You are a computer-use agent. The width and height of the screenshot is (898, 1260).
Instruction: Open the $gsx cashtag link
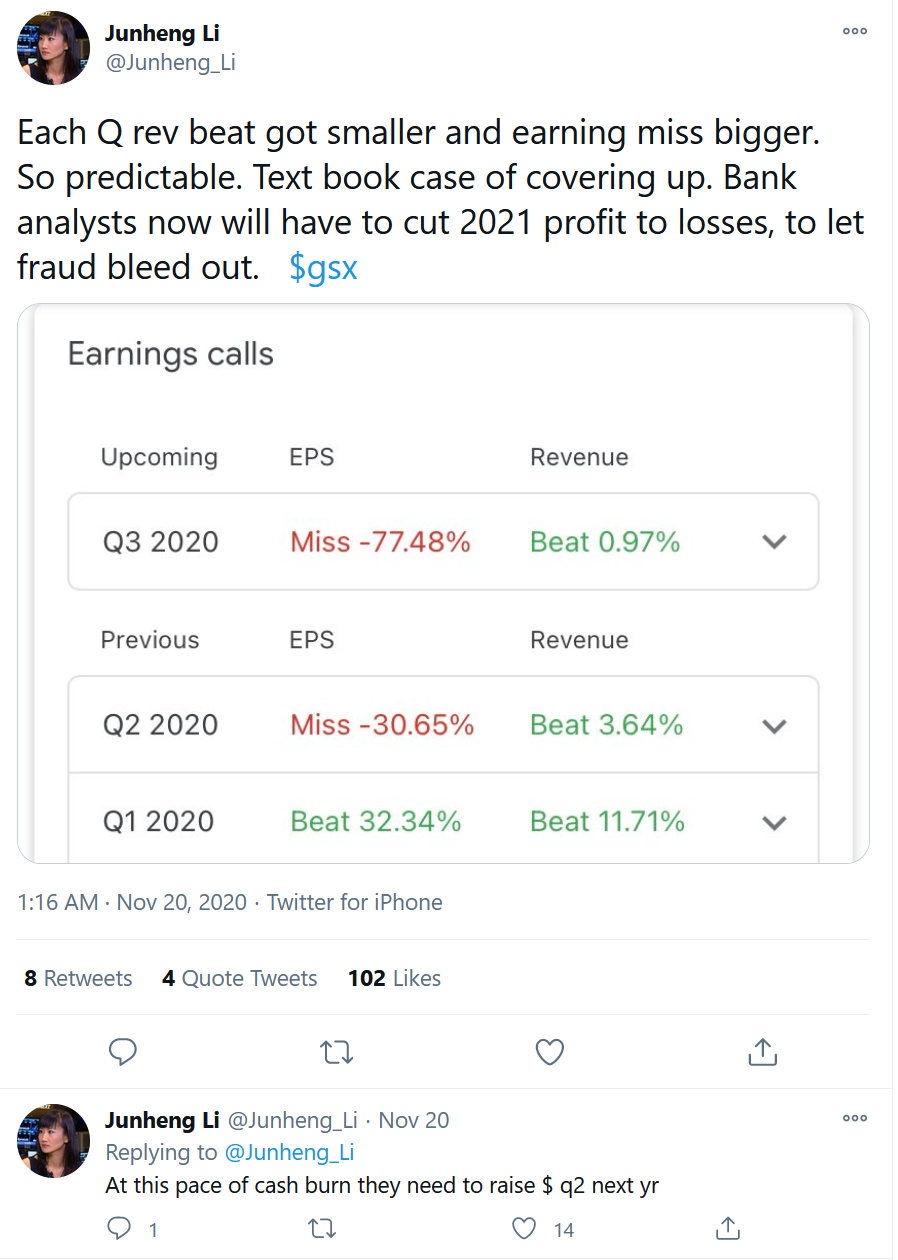pos(323,267)
